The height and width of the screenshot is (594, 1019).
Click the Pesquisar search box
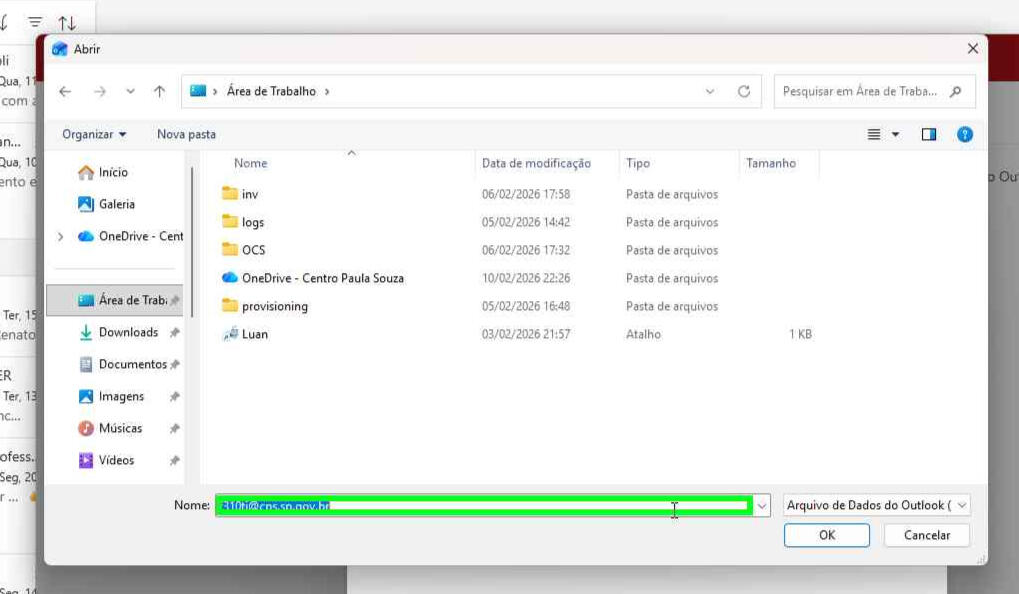pyautogui.click(x=860, y=91)
